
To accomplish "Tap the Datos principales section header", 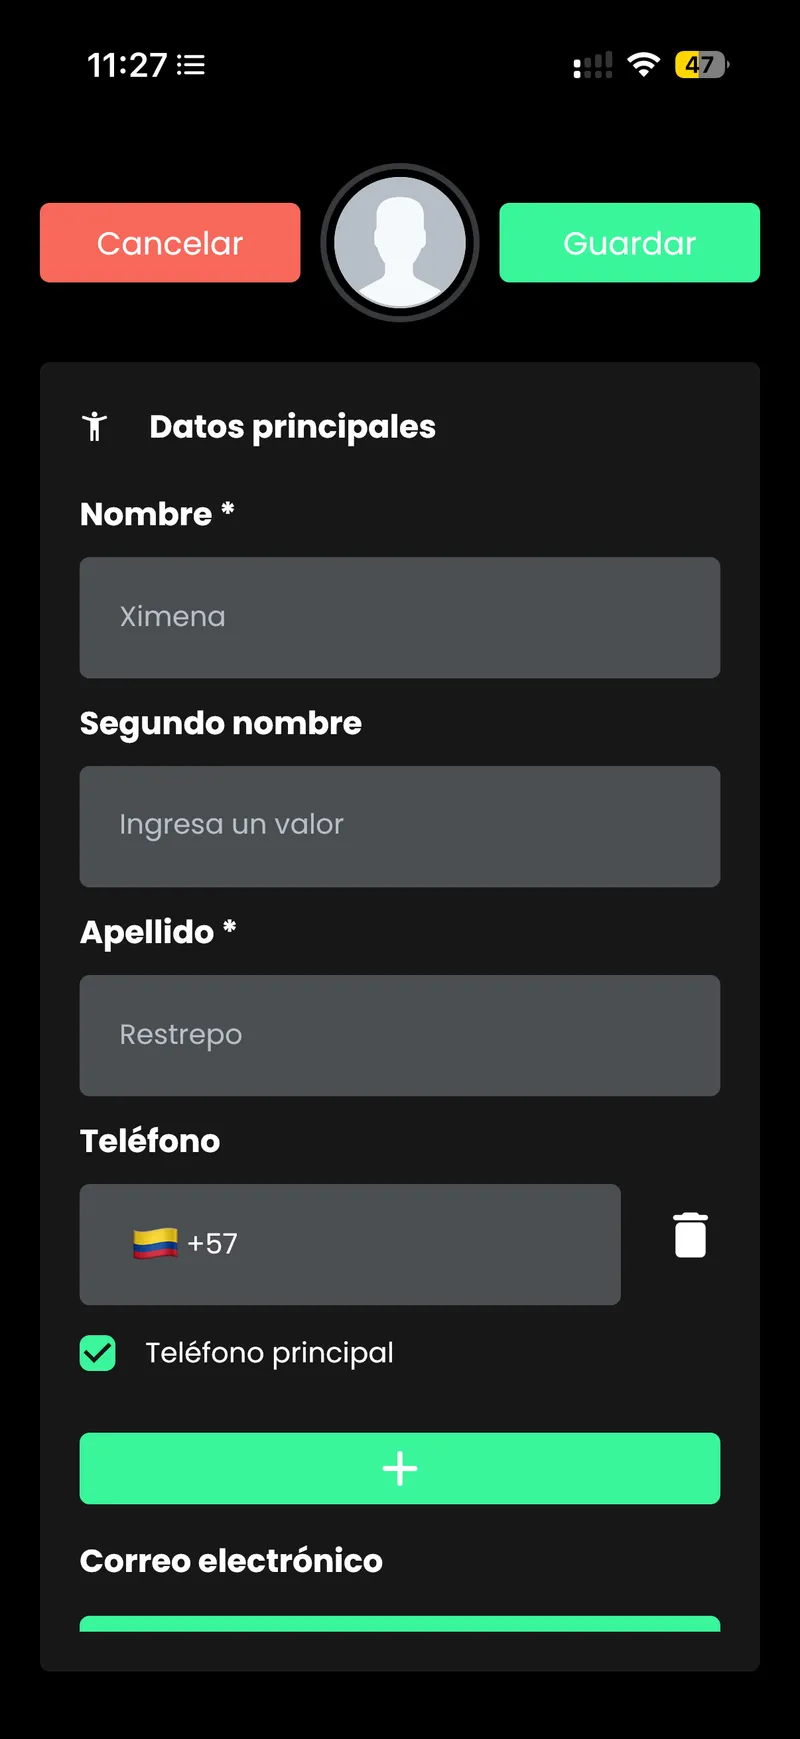I will pyautogui.click(x=292, y=427).
